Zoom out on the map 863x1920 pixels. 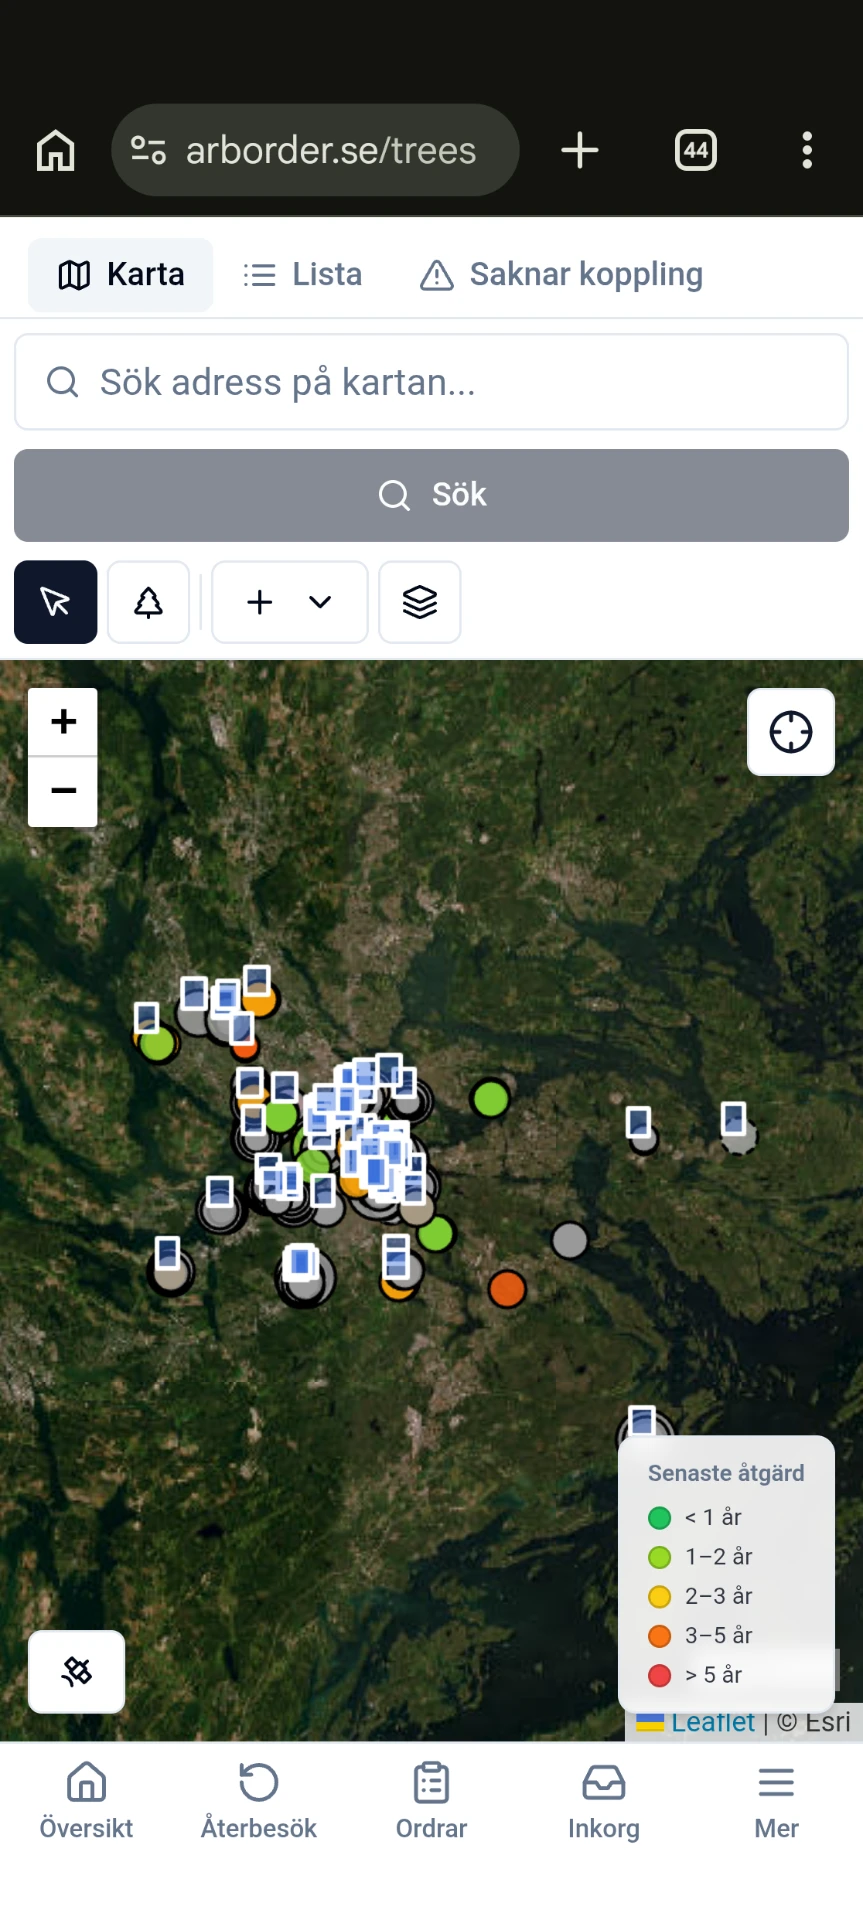tap(63, 792)
